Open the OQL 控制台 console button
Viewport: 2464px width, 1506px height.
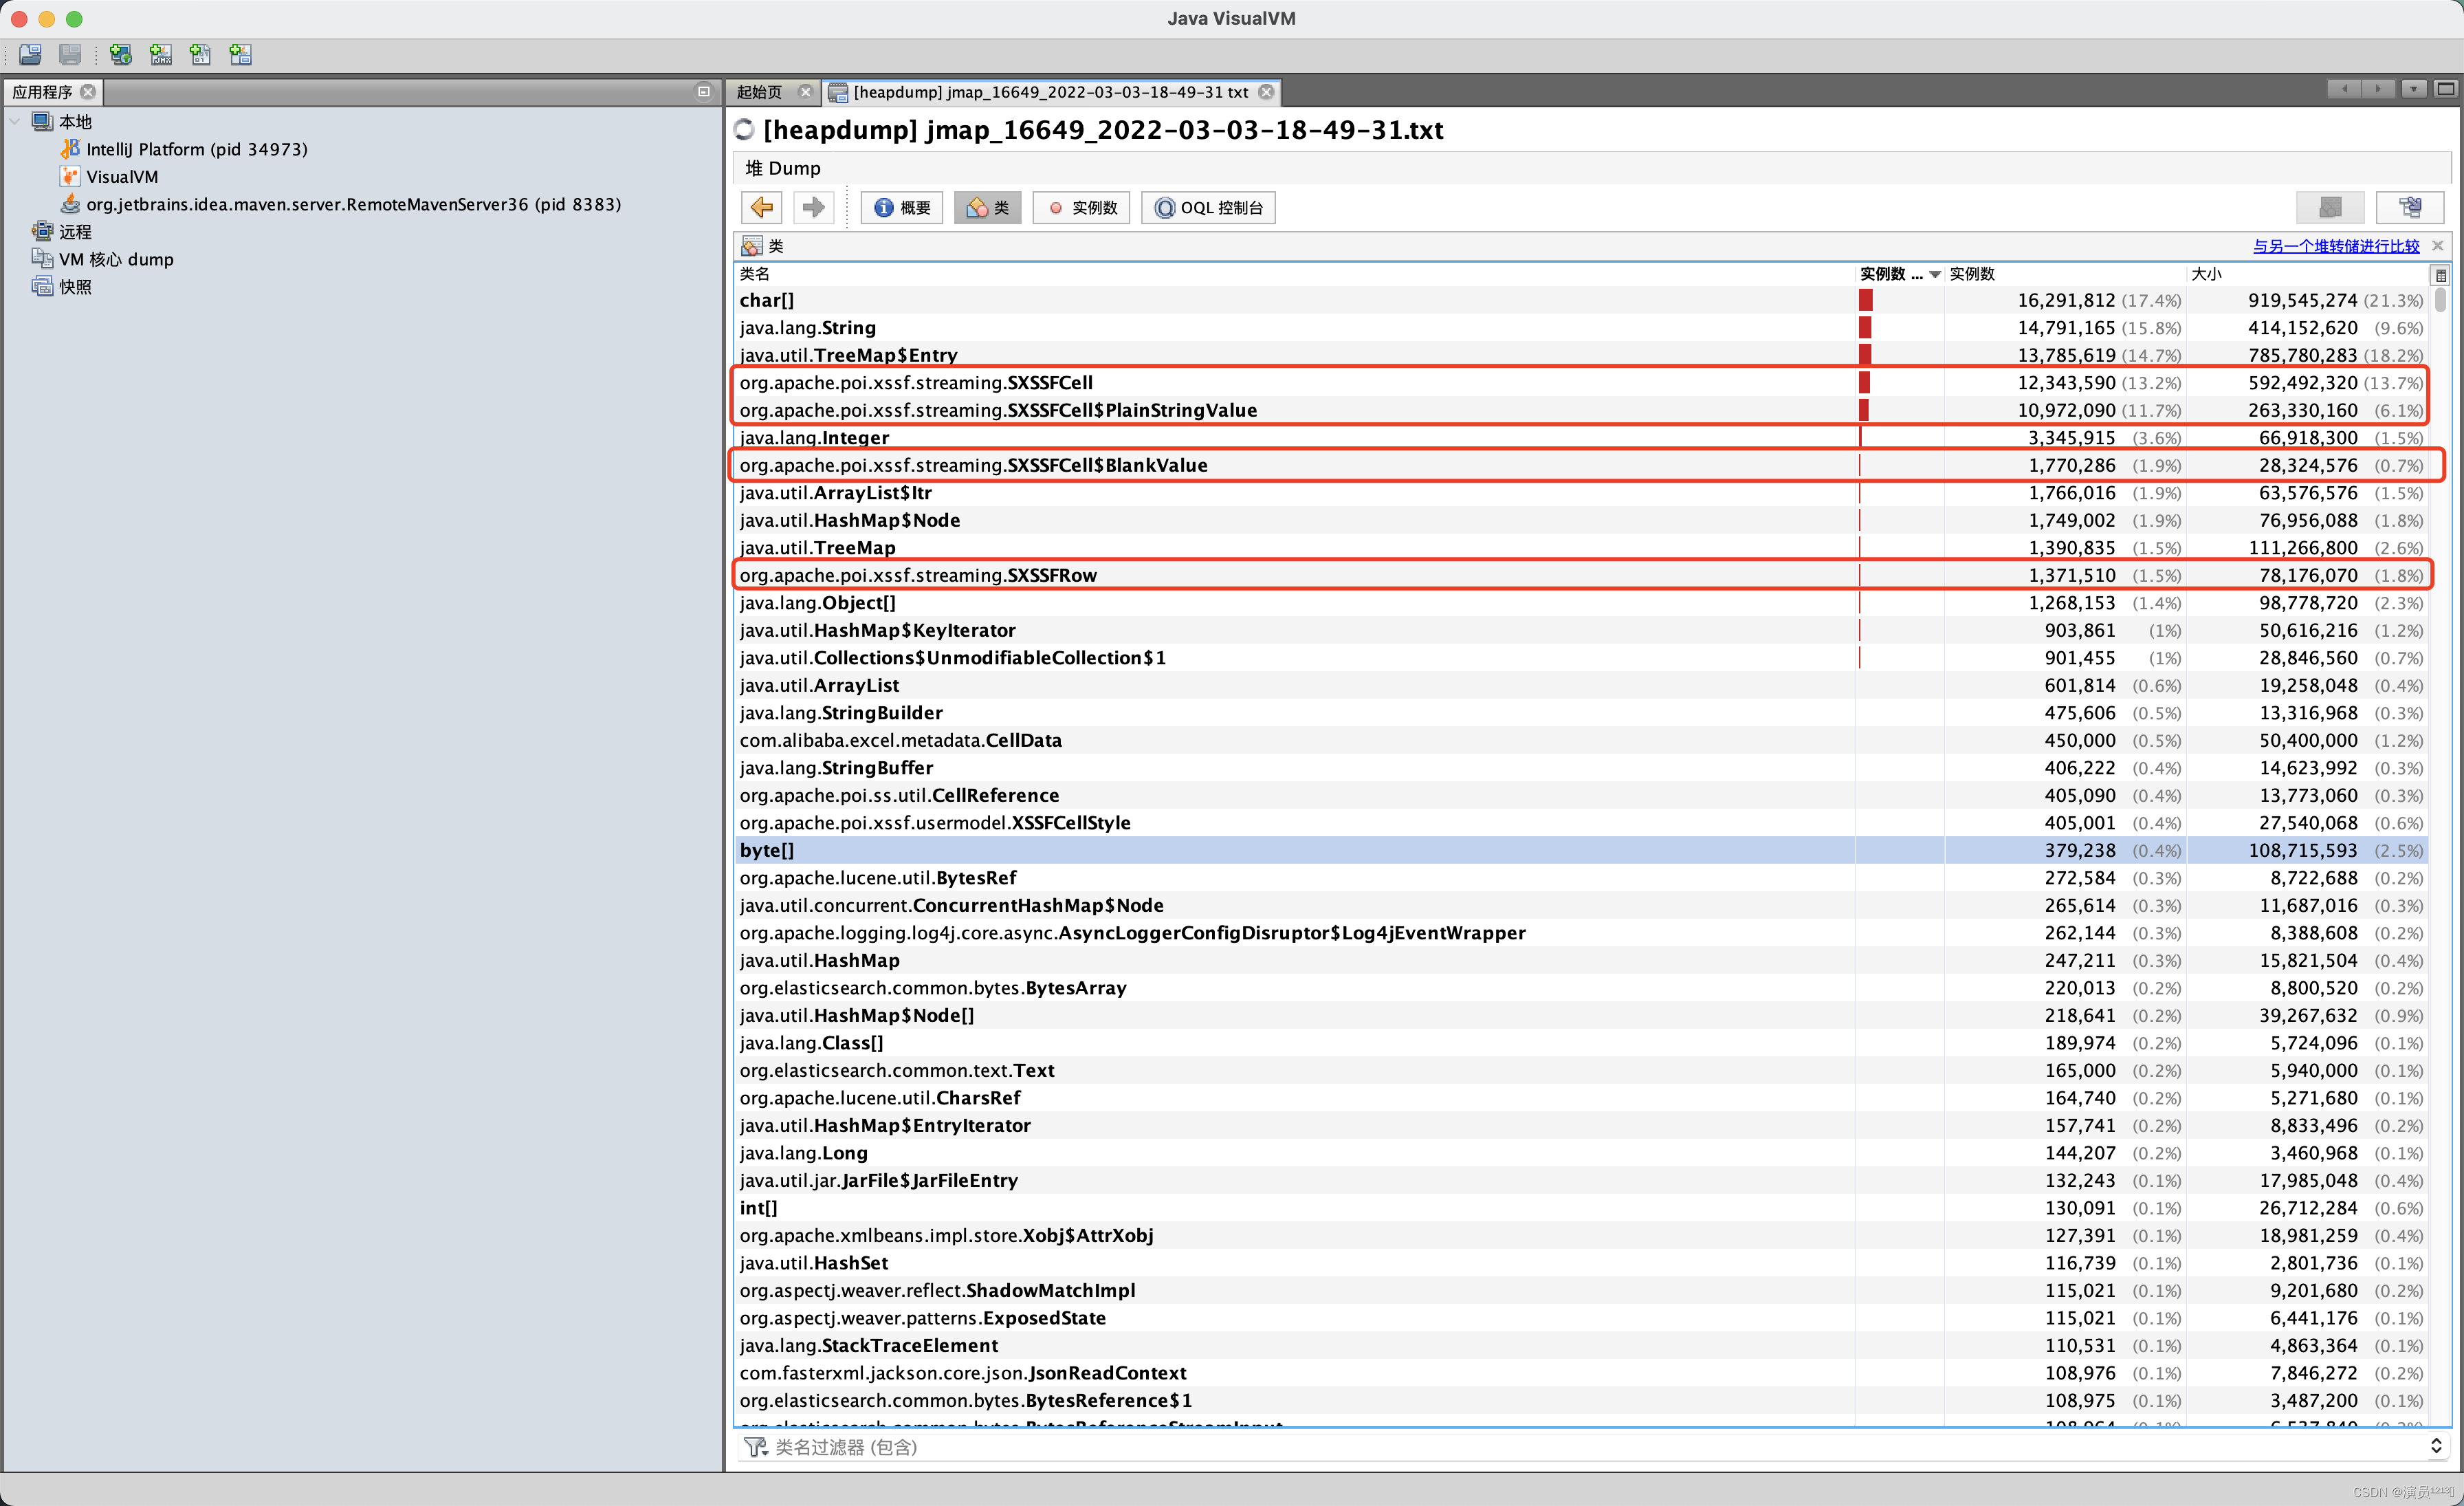tap(1208, 207)
